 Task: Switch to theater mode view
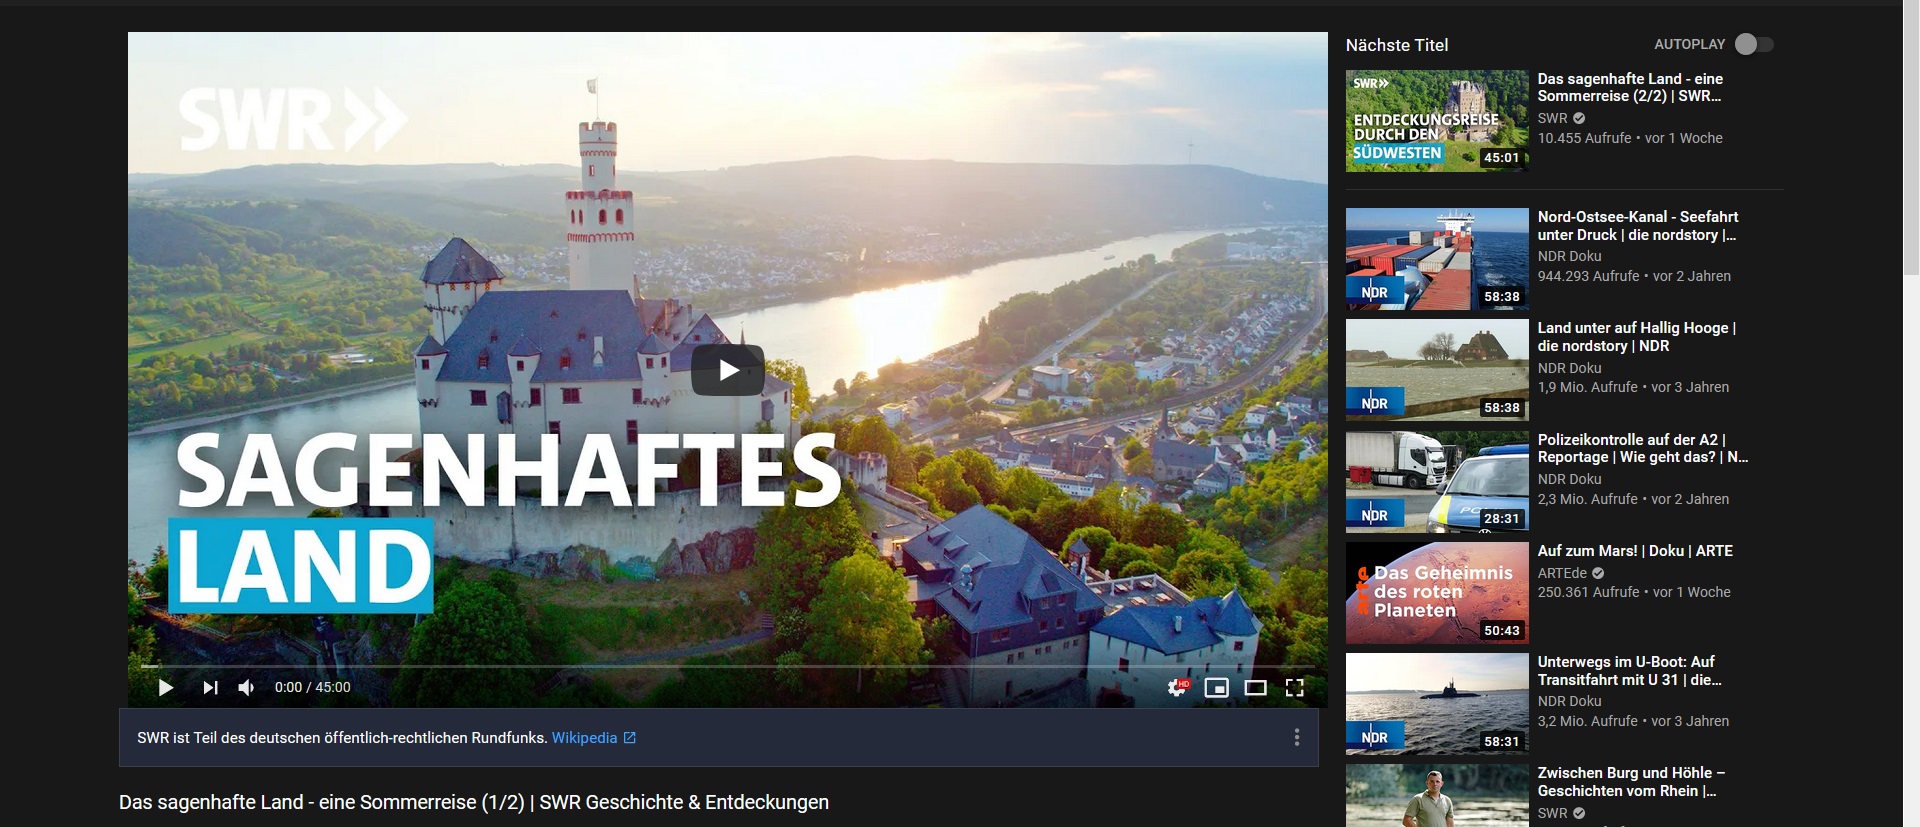coord(1255,687)
